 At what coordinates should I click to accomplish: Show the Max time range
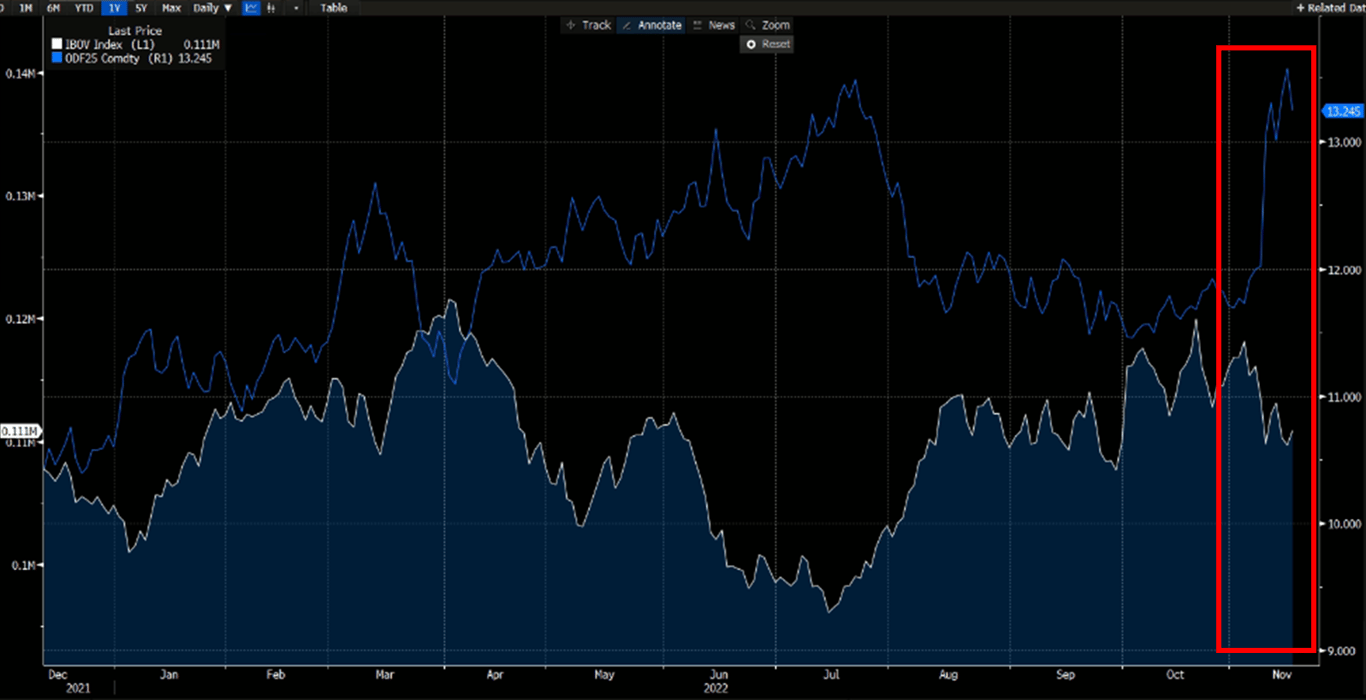tap(171, 8)
